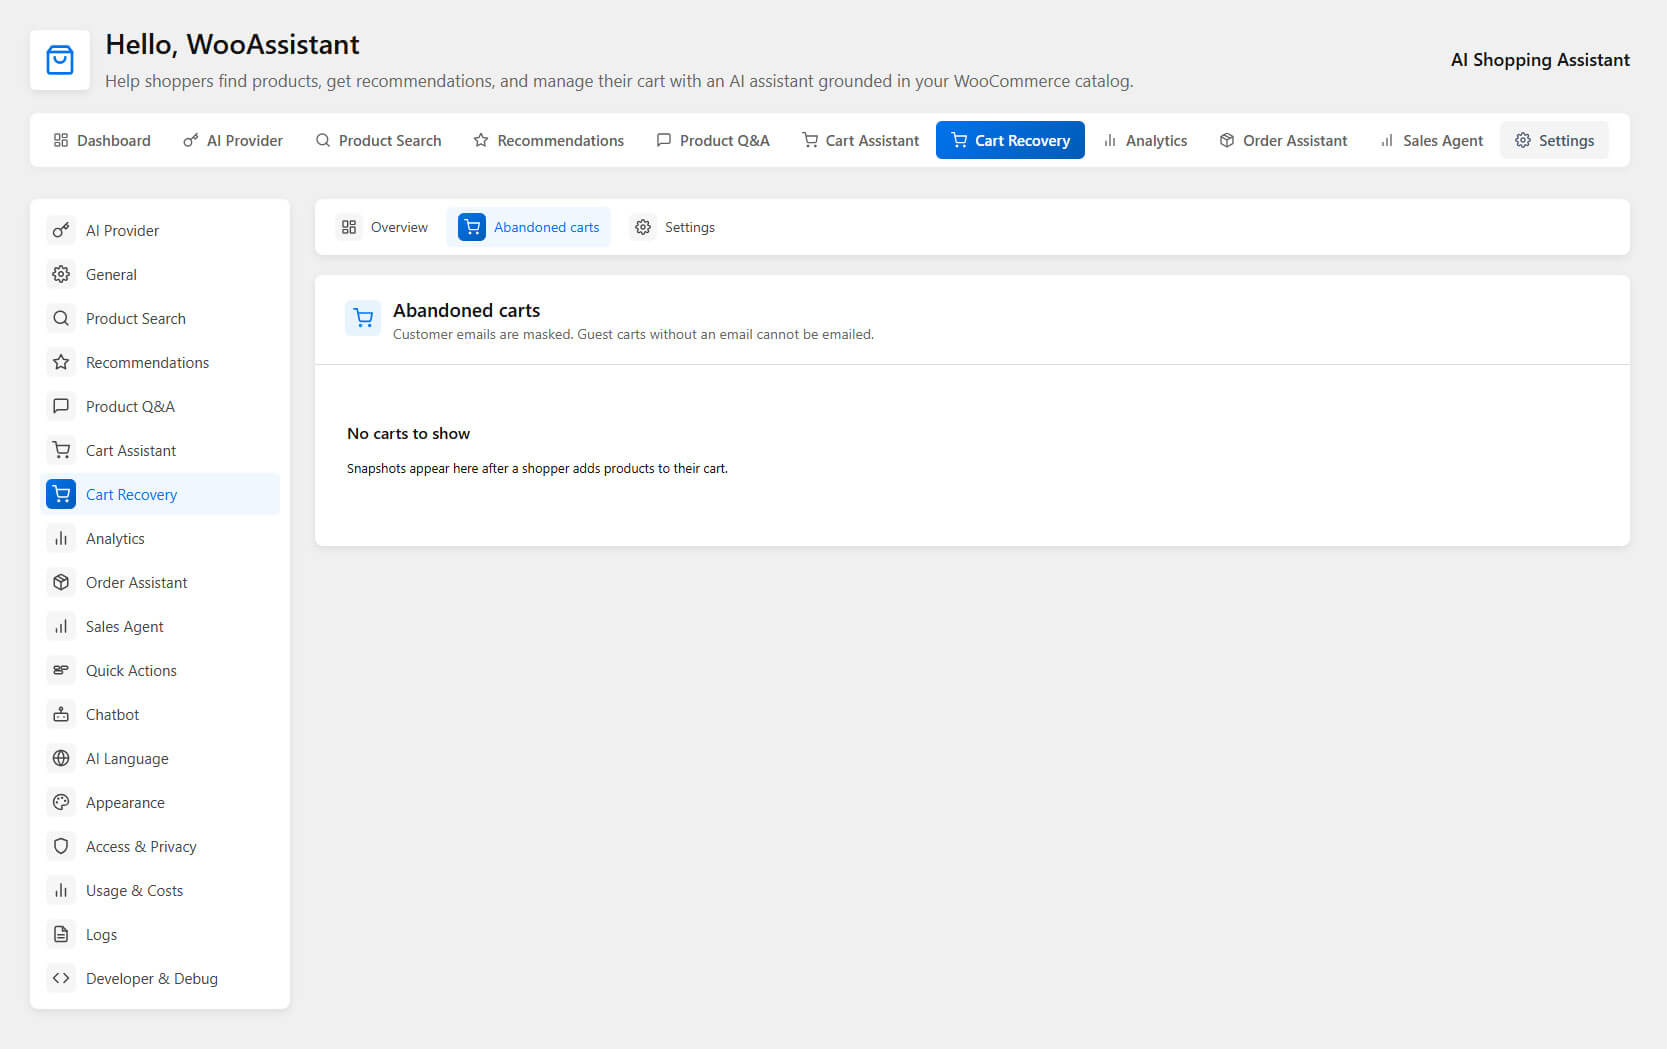Click the General gear icon in the sidebar
1667x1049 pixels.
pyautogui.click(x=61, y=274)
